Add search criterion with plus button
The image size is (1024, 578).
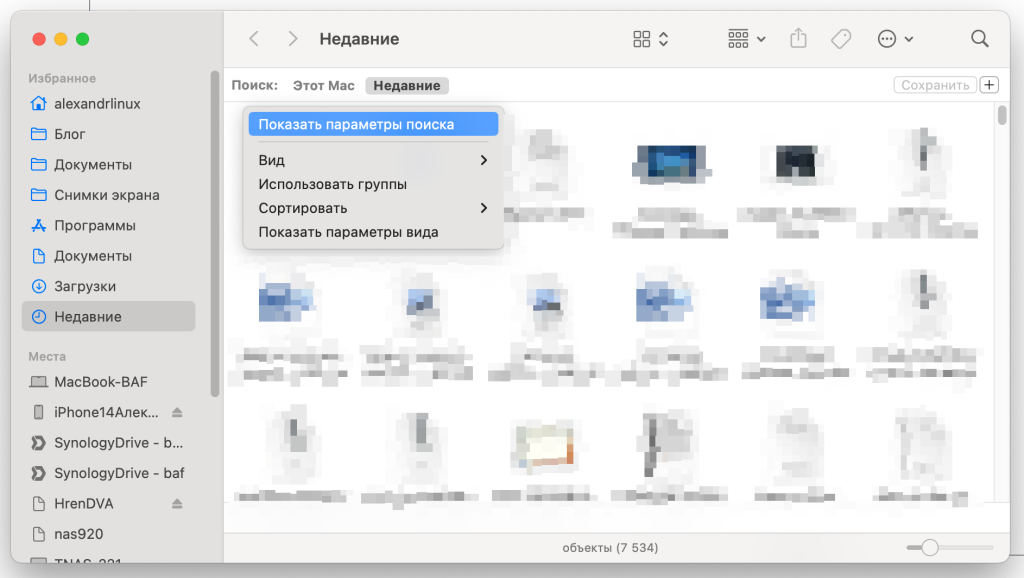click(x=989, y=85)
